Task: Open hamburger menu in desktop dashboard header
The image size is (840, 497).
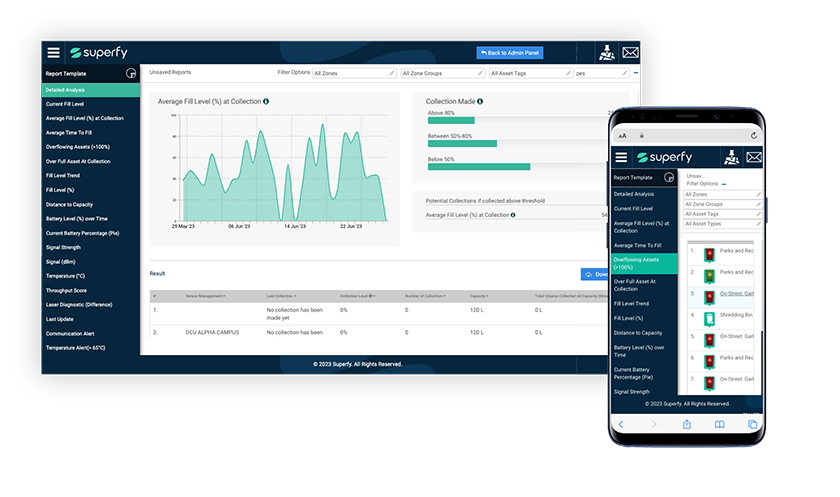Action: pos(53,52)
